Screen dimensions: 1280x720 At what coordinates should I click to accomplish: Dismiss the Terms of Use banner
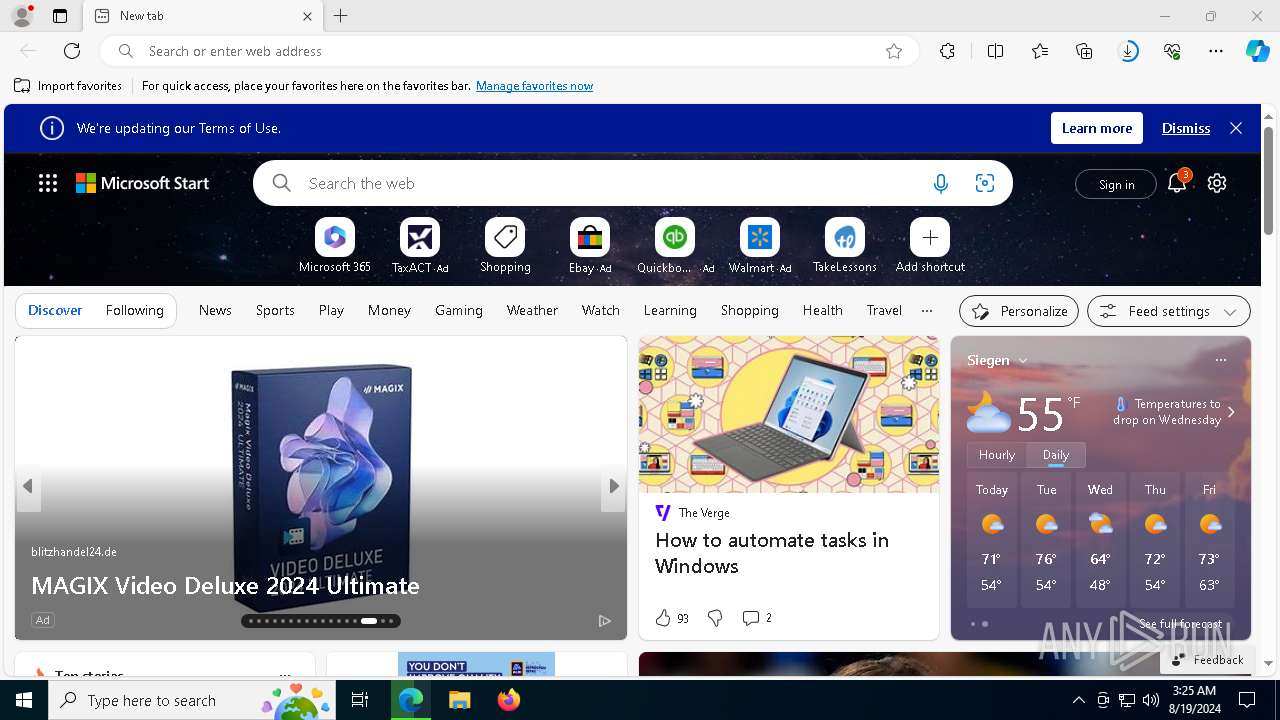1186,128
